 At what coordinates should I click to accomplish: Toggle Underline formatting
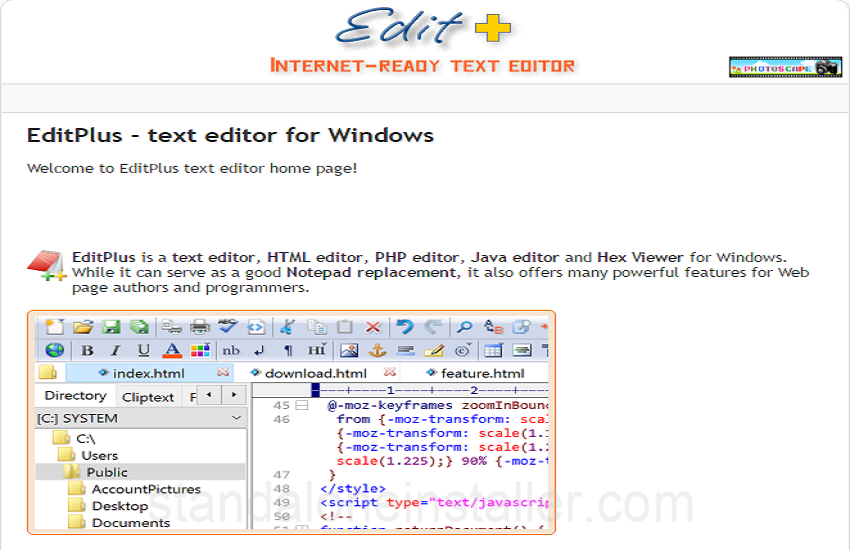(x=143, y=351)
